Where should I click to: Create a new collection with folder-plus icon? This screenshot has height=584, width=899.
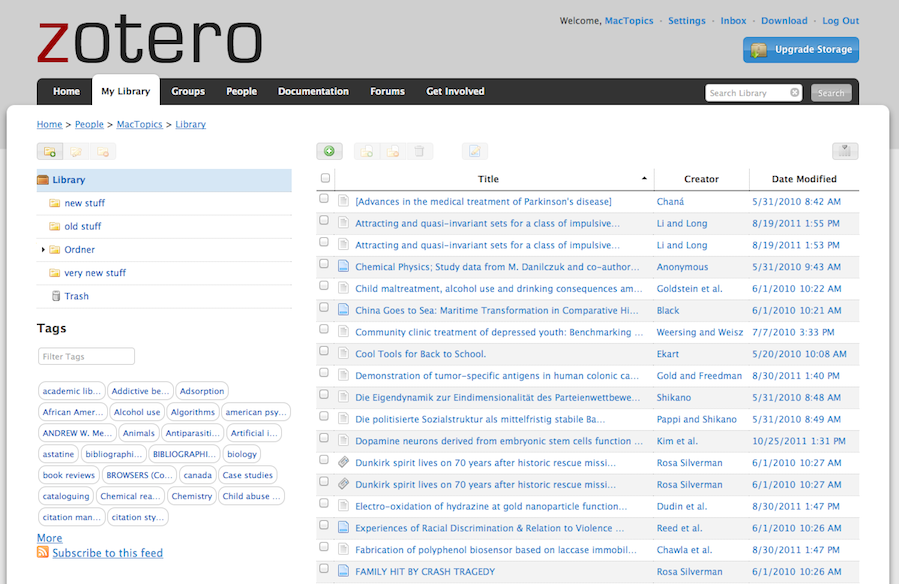click(x=50, y=152)
